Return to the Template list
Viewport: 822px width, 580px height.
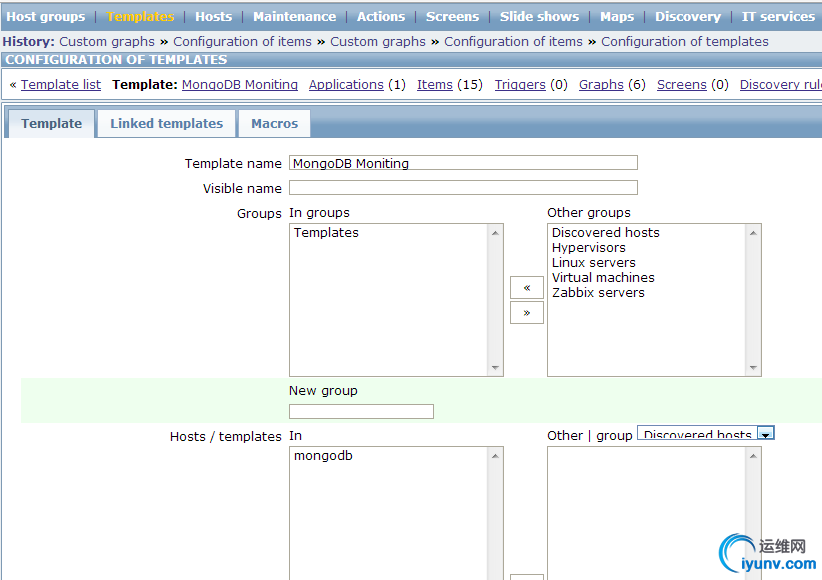(x=61, y=84)
